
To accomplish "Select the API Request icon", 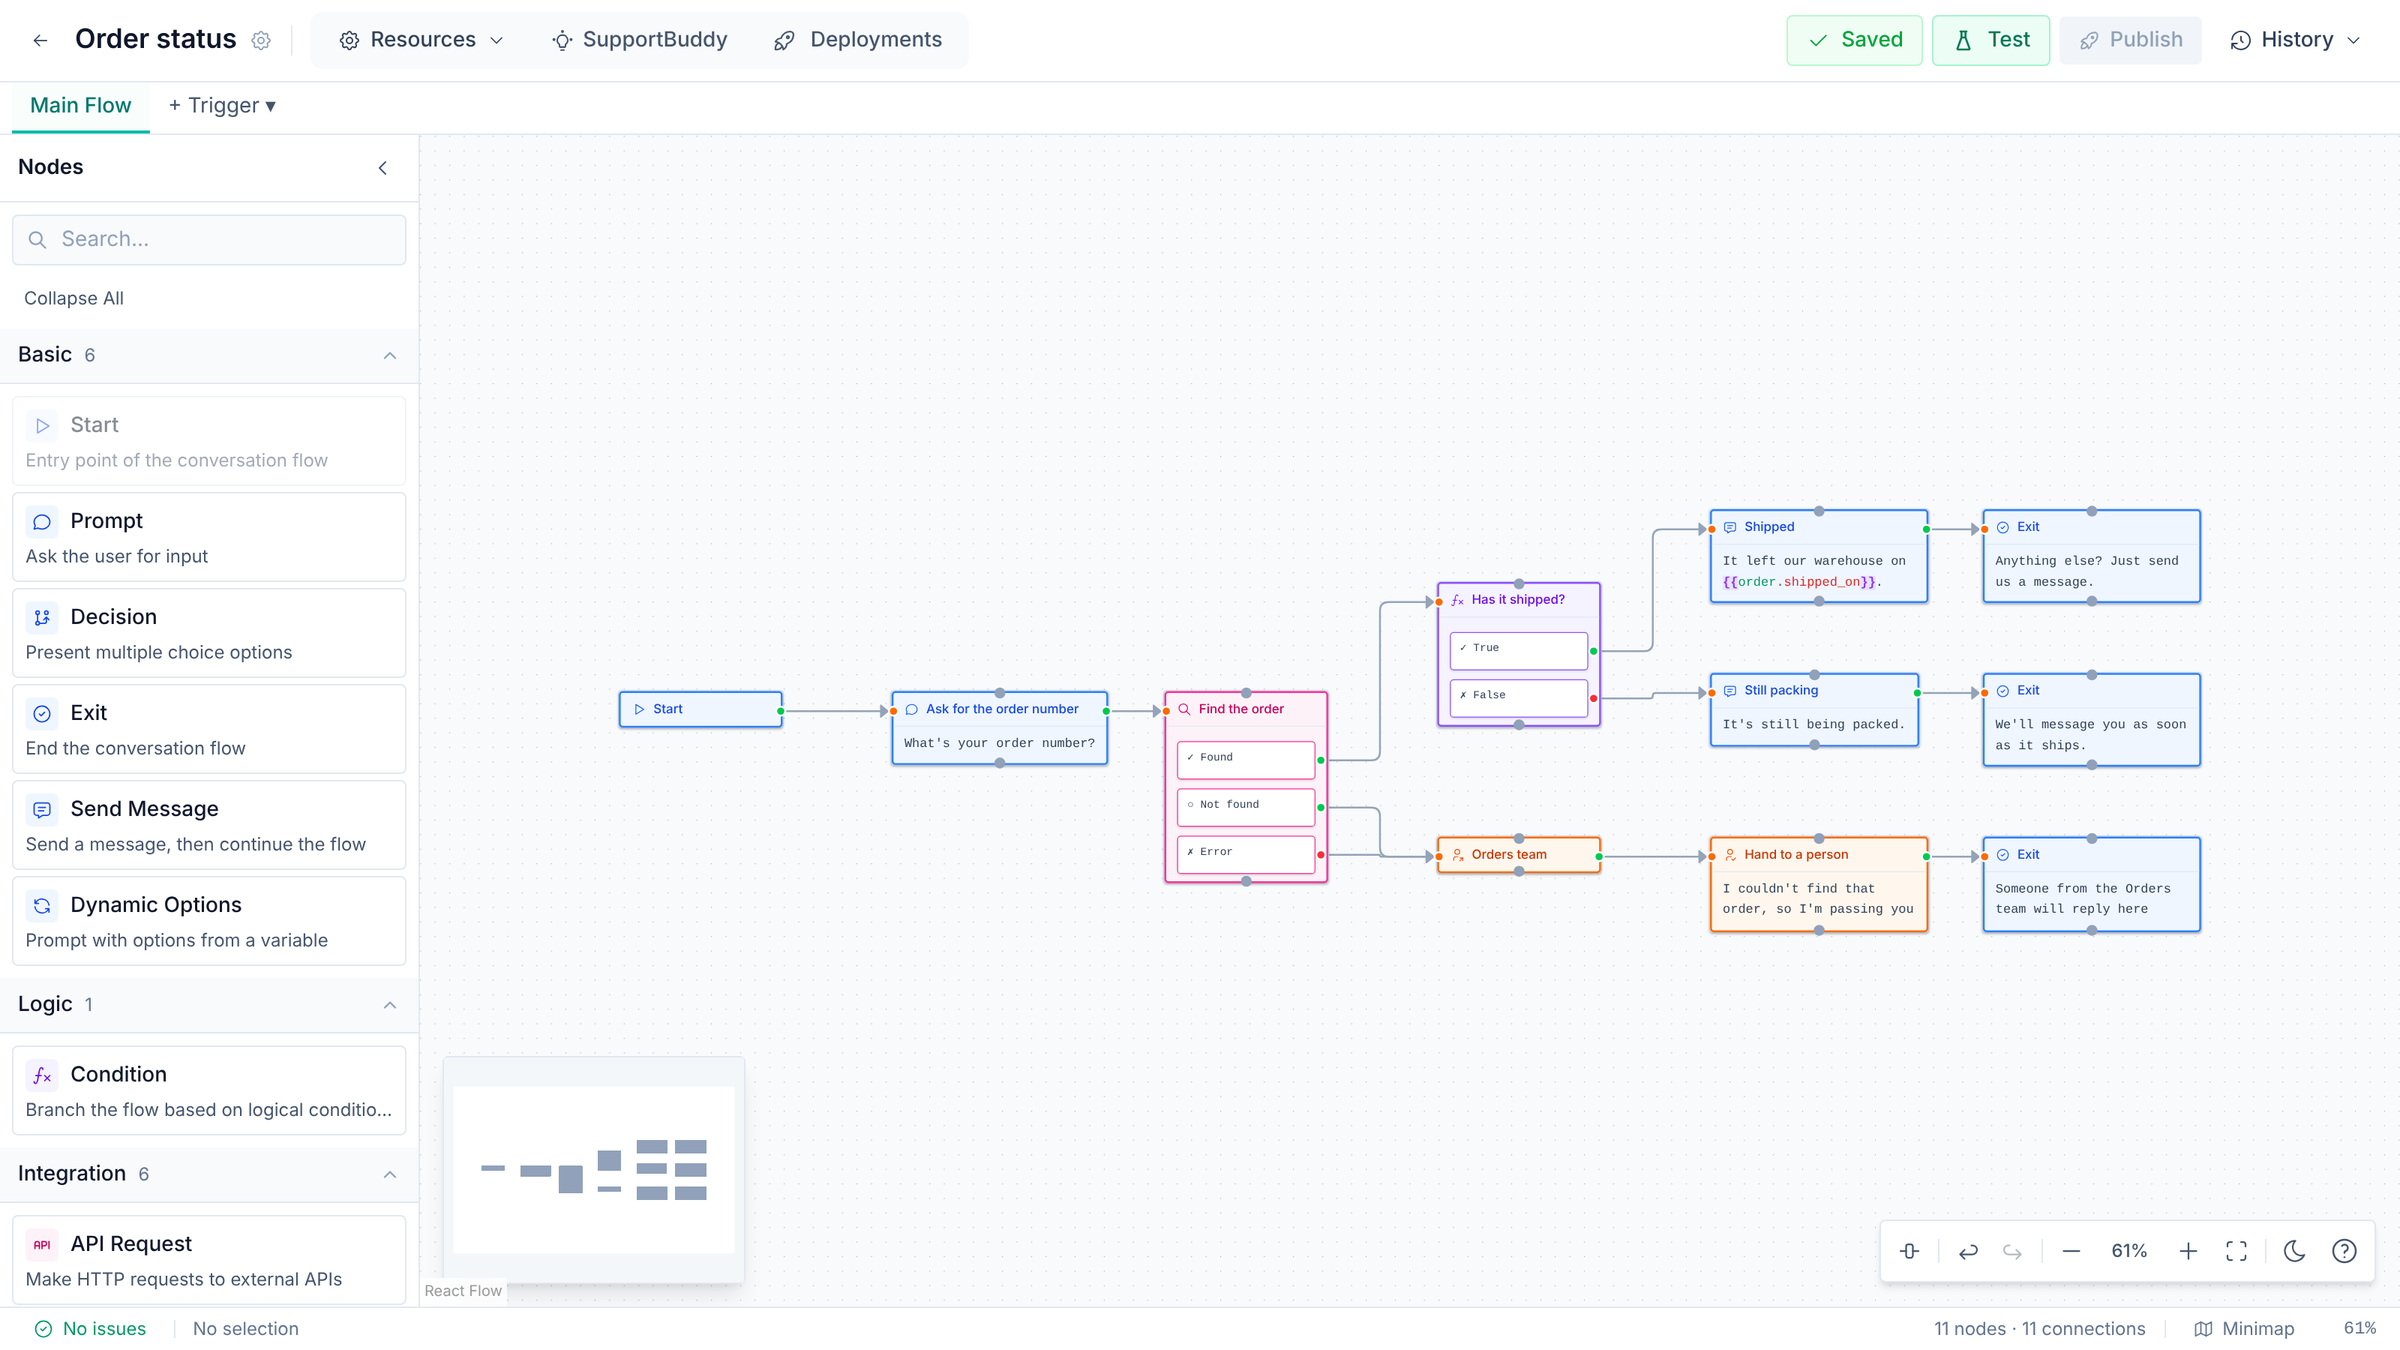I will (42, 1245).
